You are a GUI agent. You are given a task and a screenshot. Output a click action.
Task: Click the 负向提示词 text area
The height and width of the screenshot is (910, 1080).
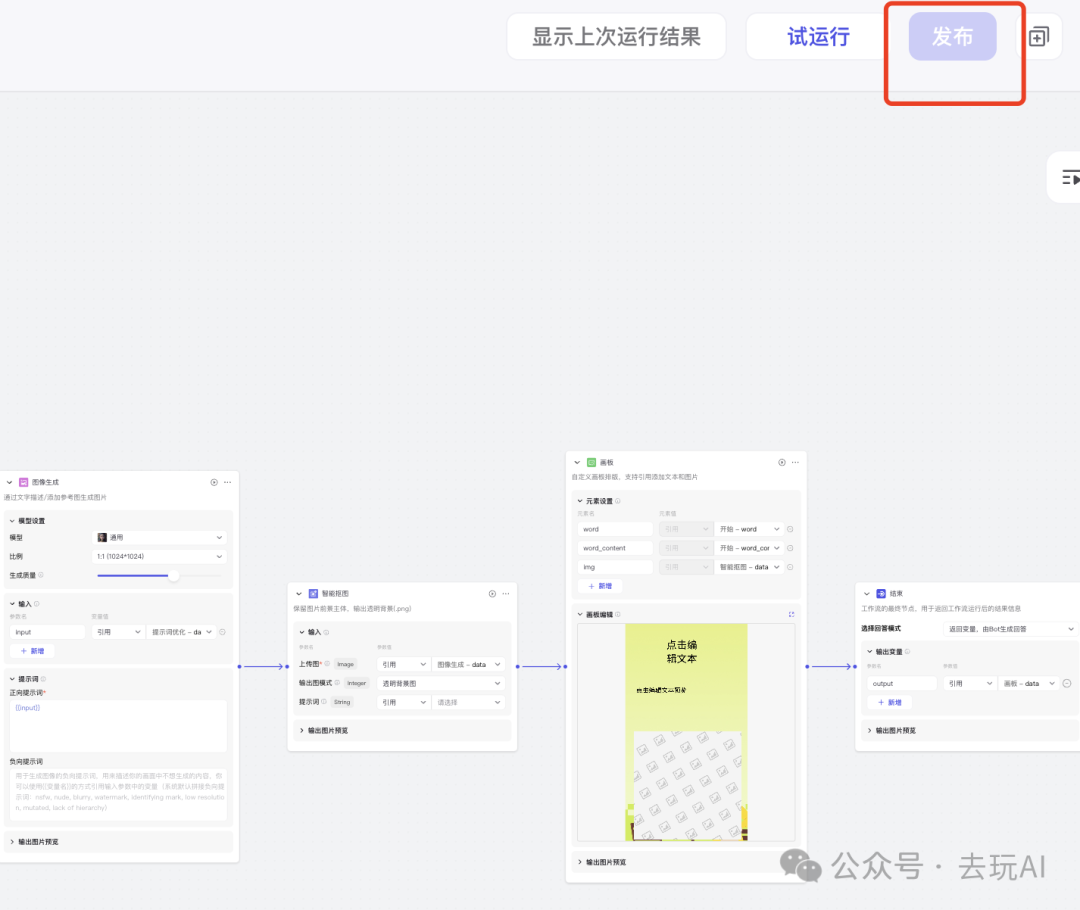tap(118, 795)
